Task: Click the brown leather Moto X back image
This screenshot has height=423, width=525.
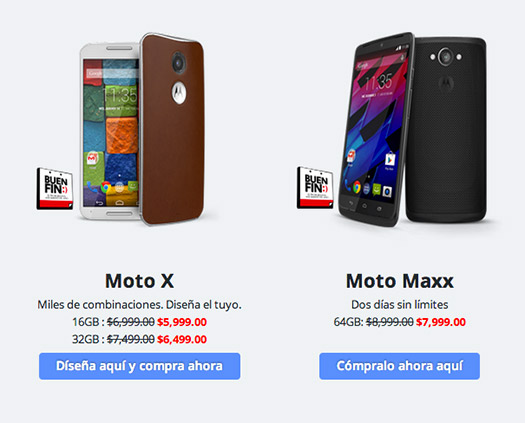Action: 173,129
